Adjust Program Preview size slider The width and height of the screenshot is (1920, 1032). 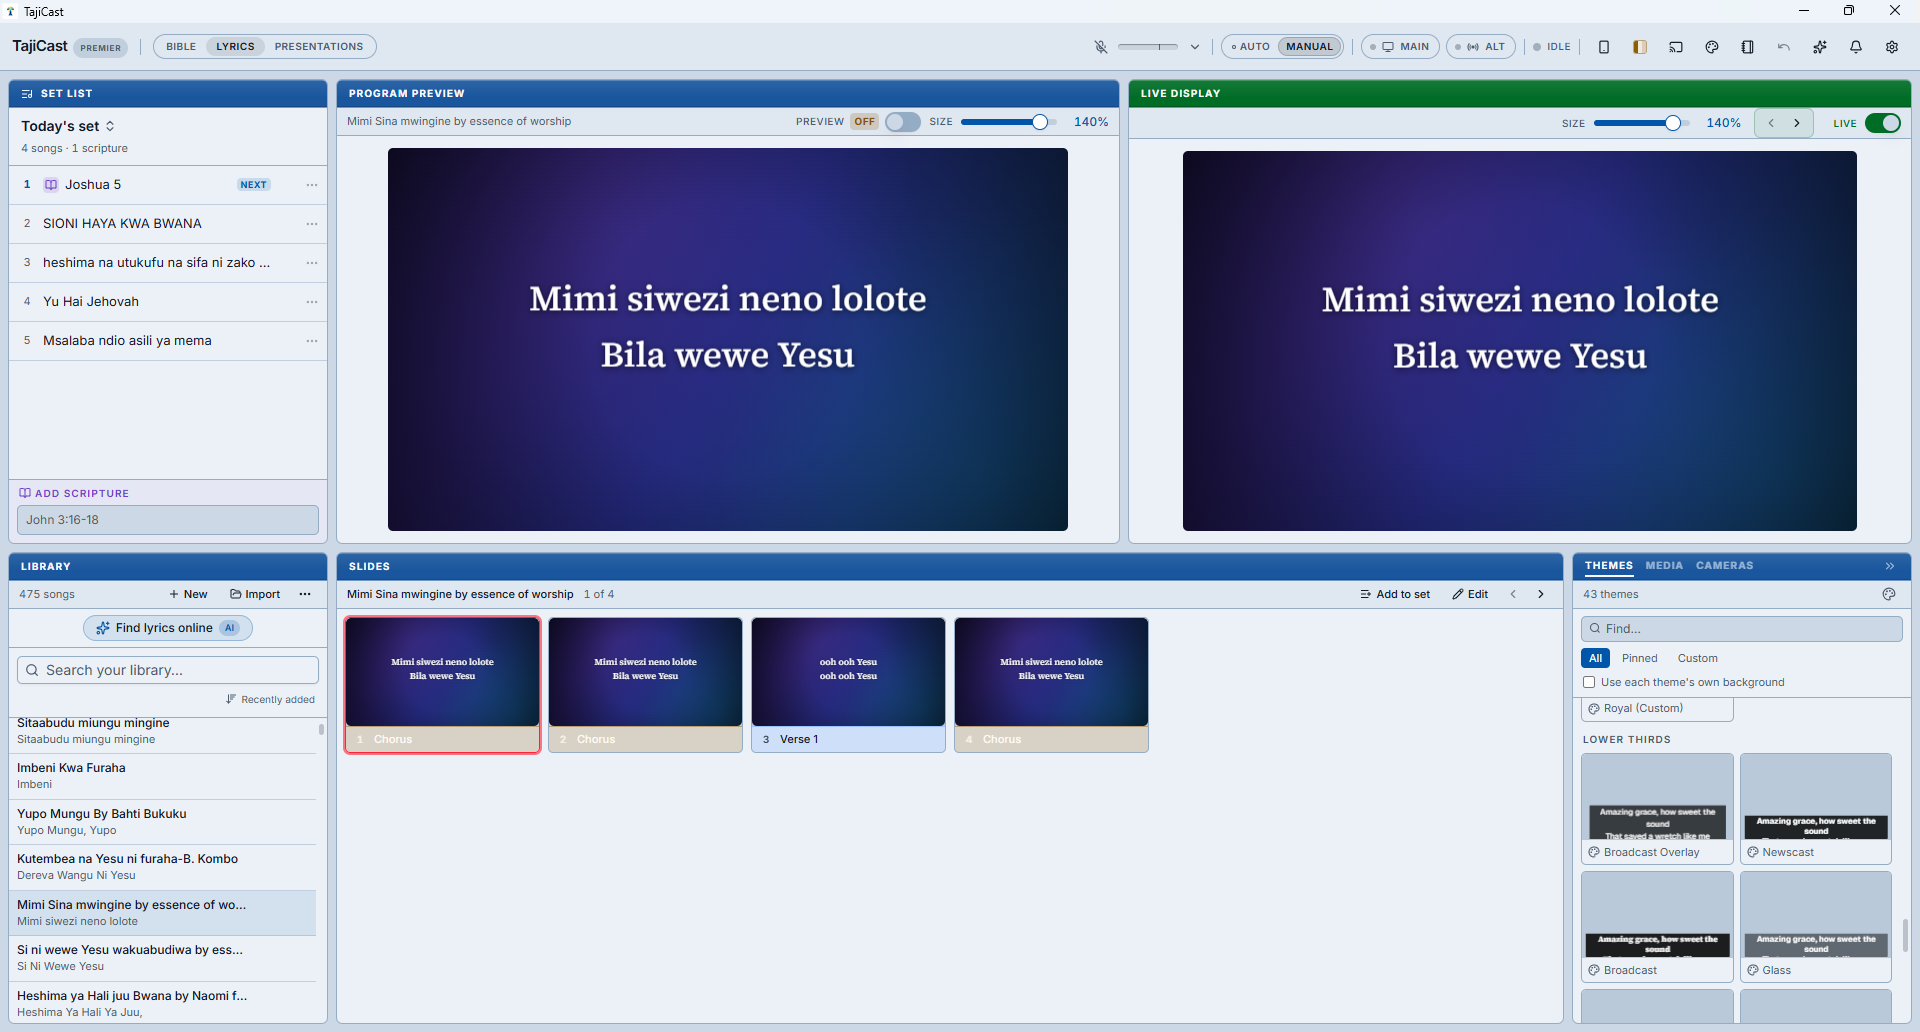point(1008,122)
